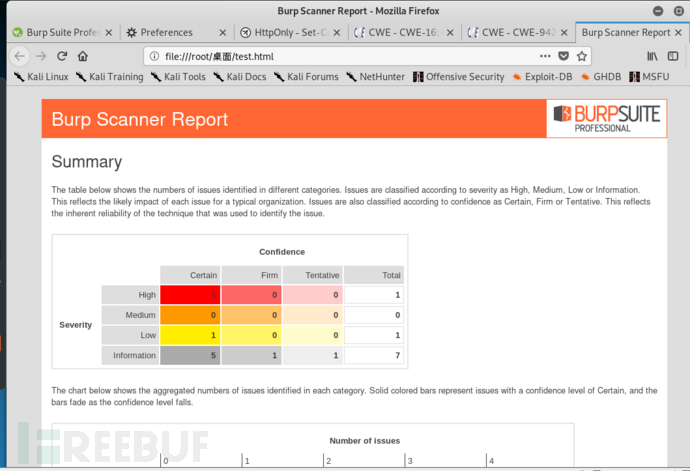Click the Medium Certain orange cell

point(190,315)
